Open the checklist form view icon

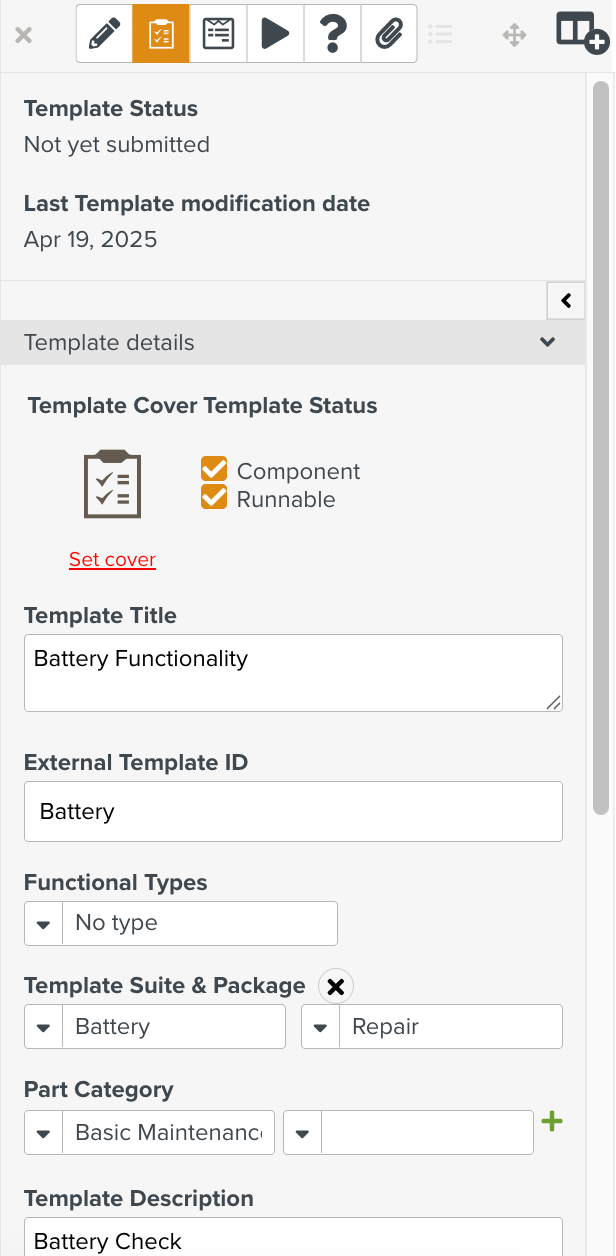(218, 34)
